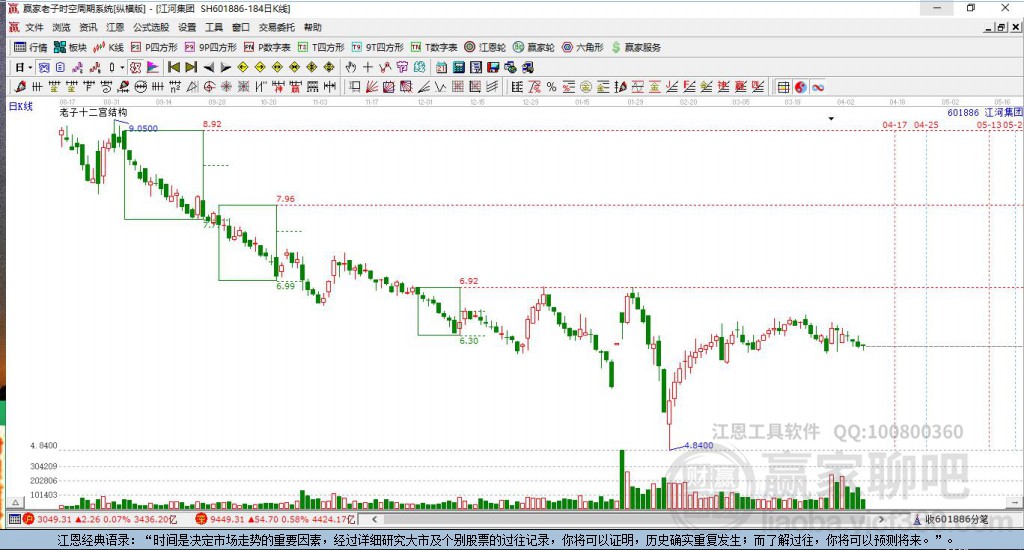This screenshot has height=550, width=1024.
Task: Toggle the table grid icon
Action: tap(783, 87)
